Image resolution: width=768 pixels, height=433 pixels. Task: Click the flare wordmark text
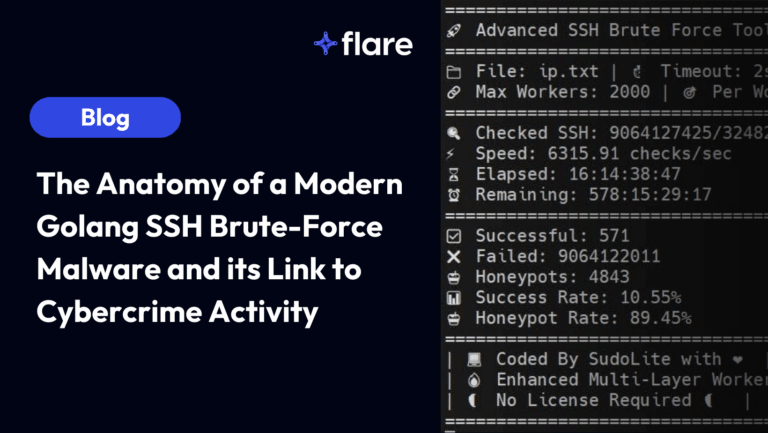coord(376,44)
